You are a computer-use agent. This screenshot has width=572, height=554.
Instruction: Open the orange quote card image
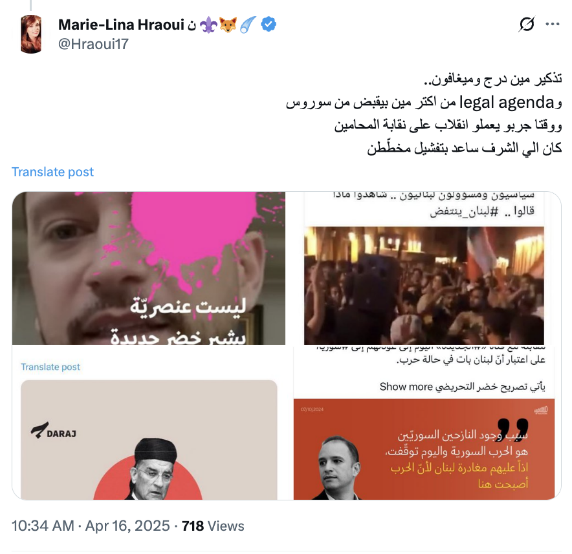click(x=424, y=449)
